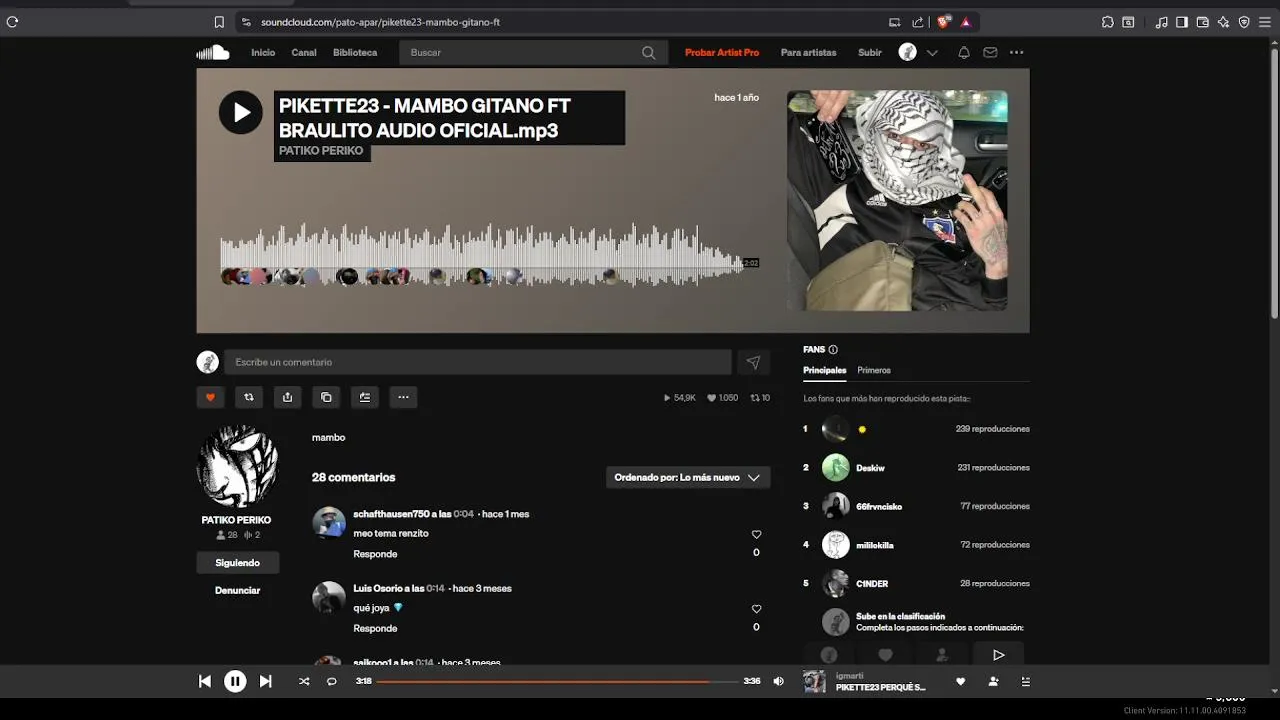Go to Inicio
Screen dimensions: 1280x720
click(263, 52)
